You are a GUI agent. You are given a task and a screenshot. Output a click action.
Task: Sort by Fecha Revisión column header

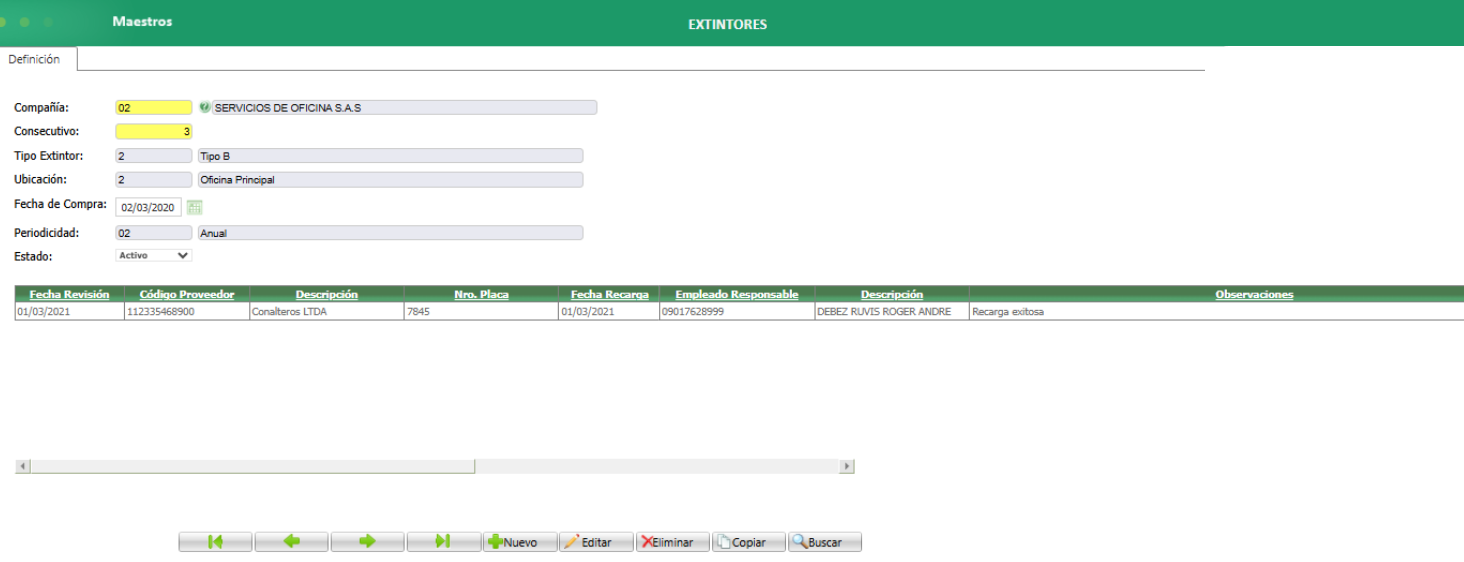(x=69, y=294)
